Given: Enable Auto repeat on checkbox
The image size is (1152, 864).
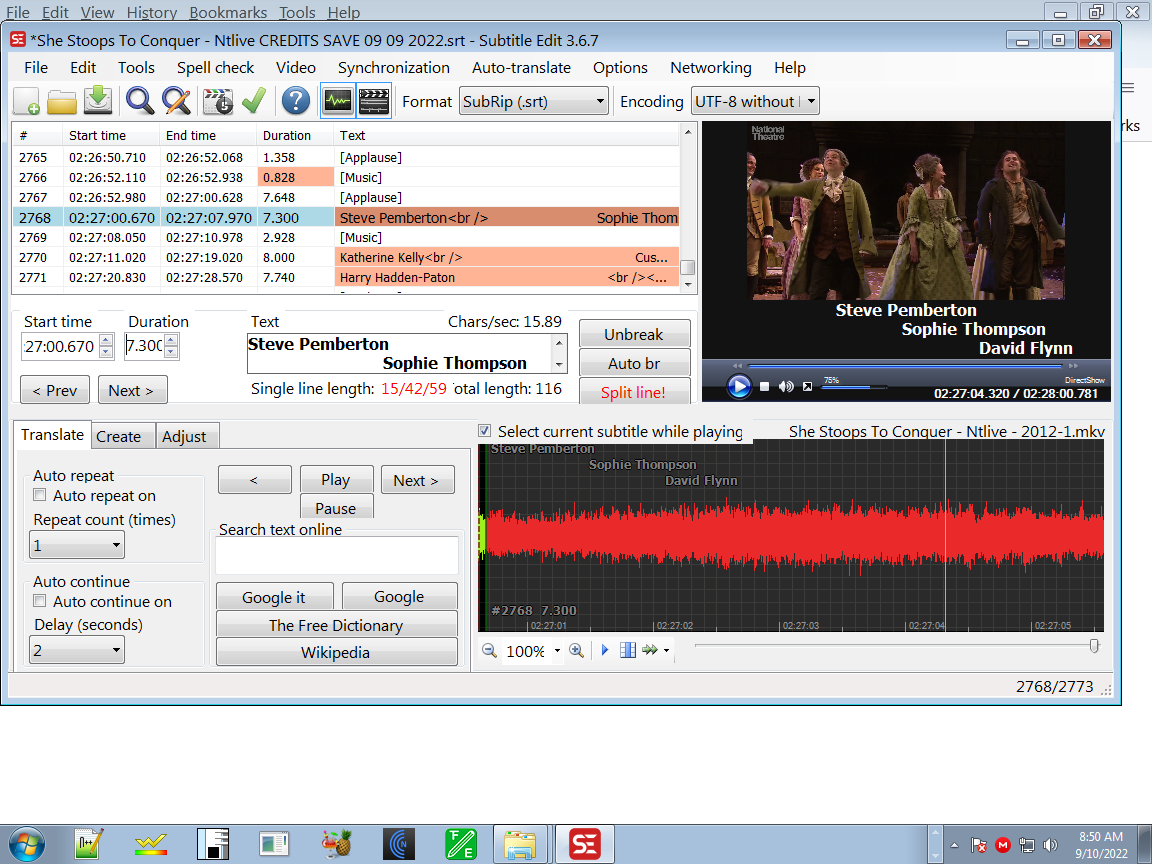Looking at the screenshot, I should click(40, 495).
